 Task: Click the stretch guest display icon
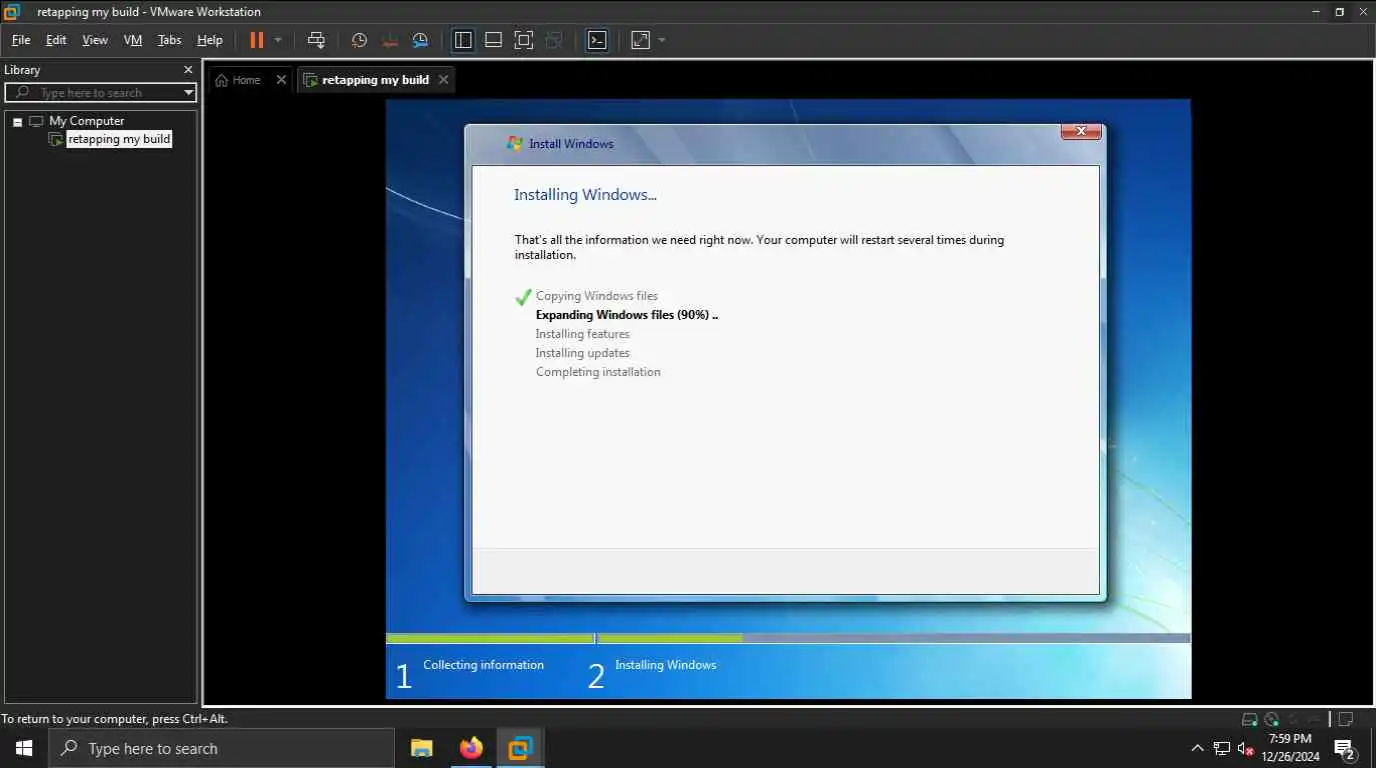pyautogui.click(x=640, y=40)
